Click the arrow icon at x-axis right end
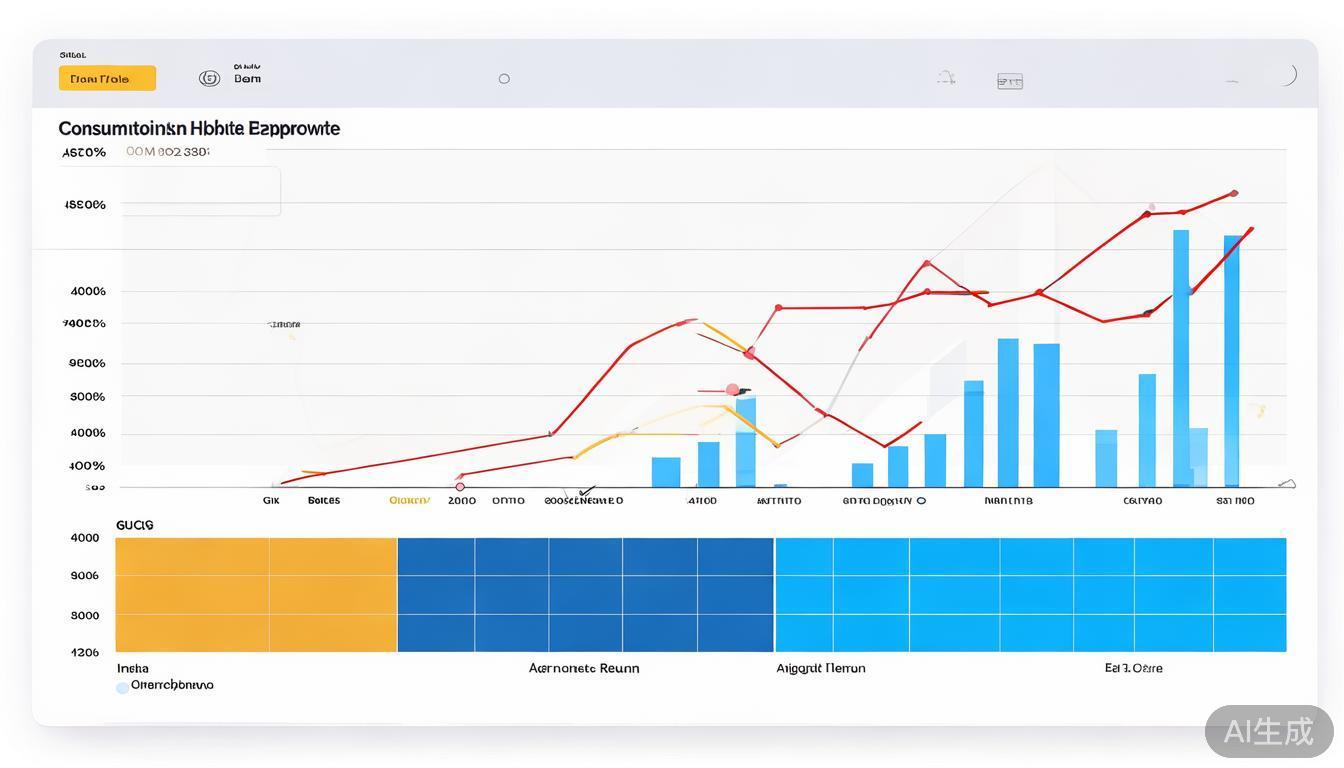Image resolution: width=1344 pixels, height=768 pixels. click(x=1287, y=484)
